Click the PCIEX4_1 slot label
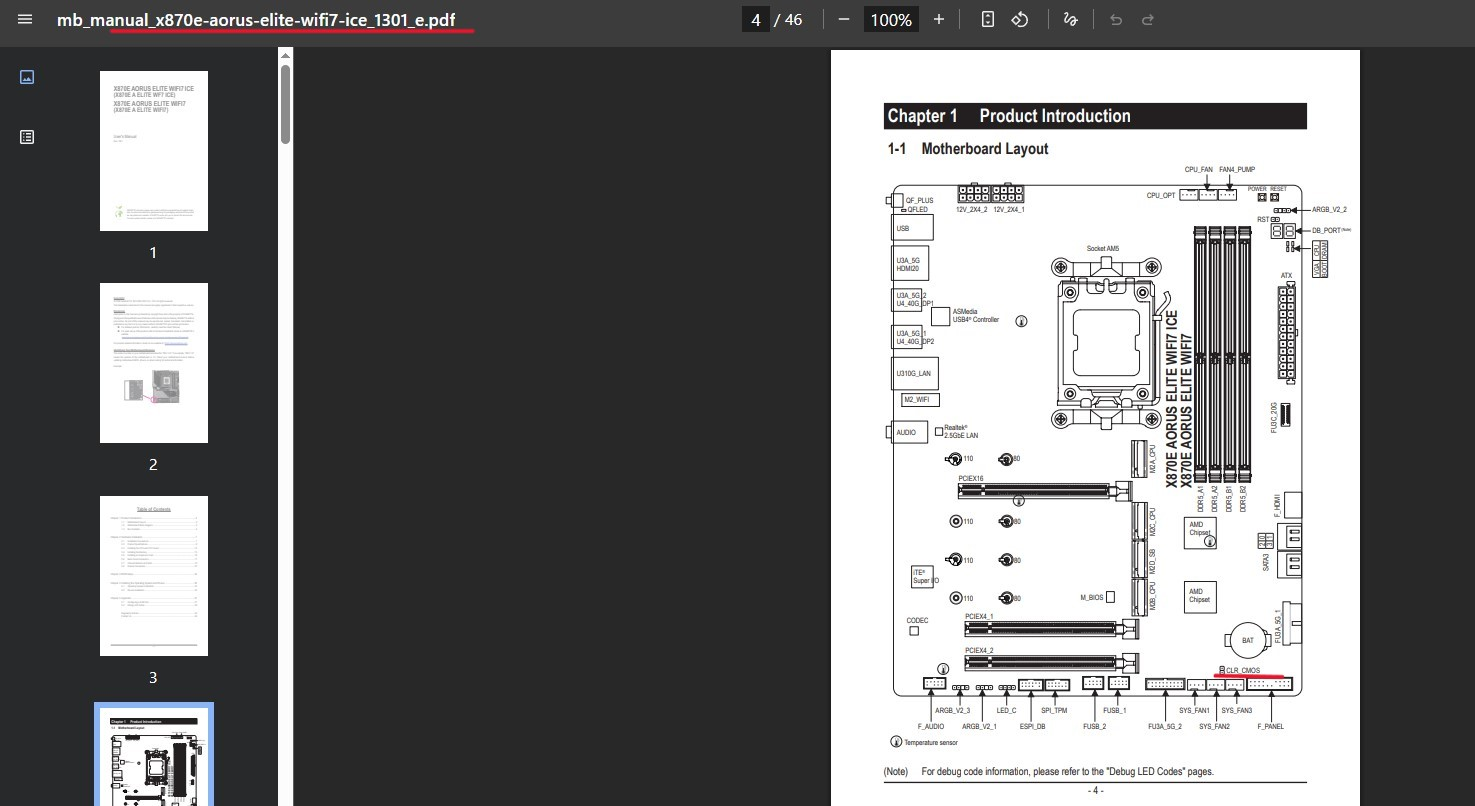This screenshot has height=806, width=1475. tap(979, 617)
